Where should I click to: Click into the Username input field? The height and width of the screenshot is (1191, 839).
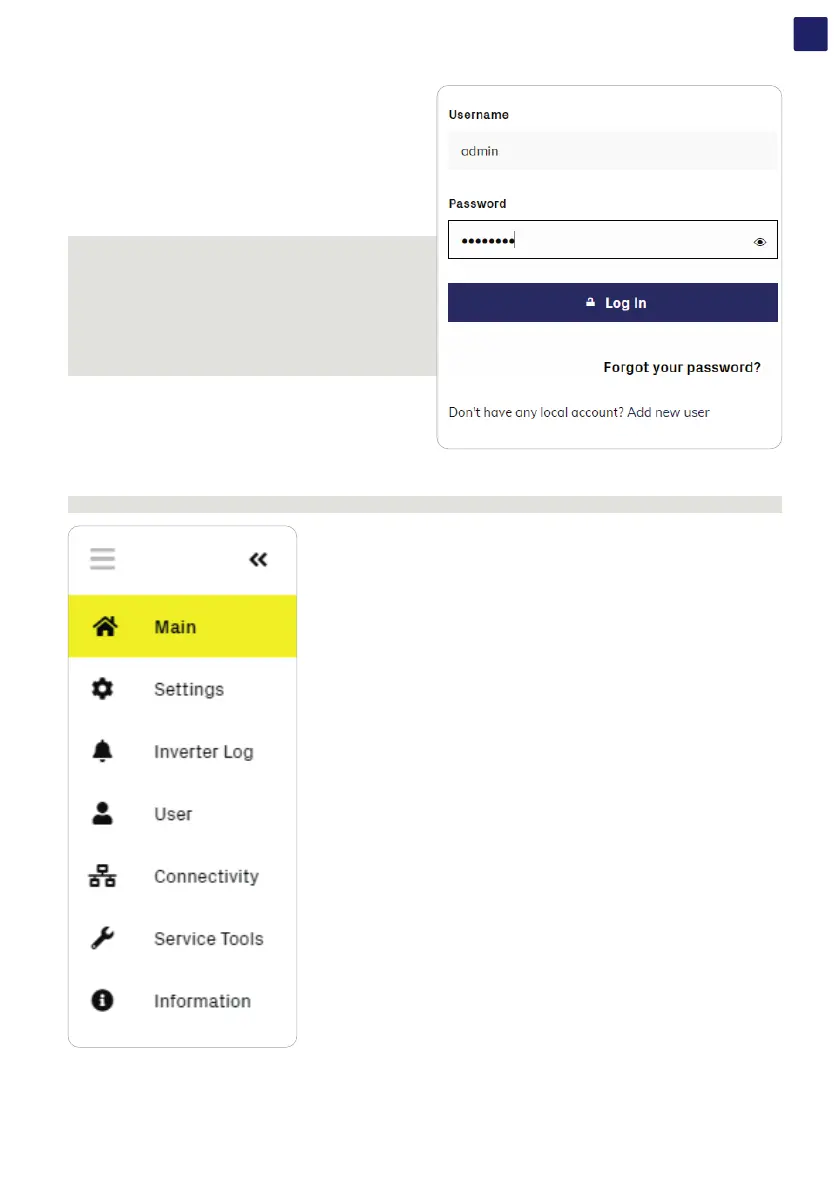coord(612,152)
